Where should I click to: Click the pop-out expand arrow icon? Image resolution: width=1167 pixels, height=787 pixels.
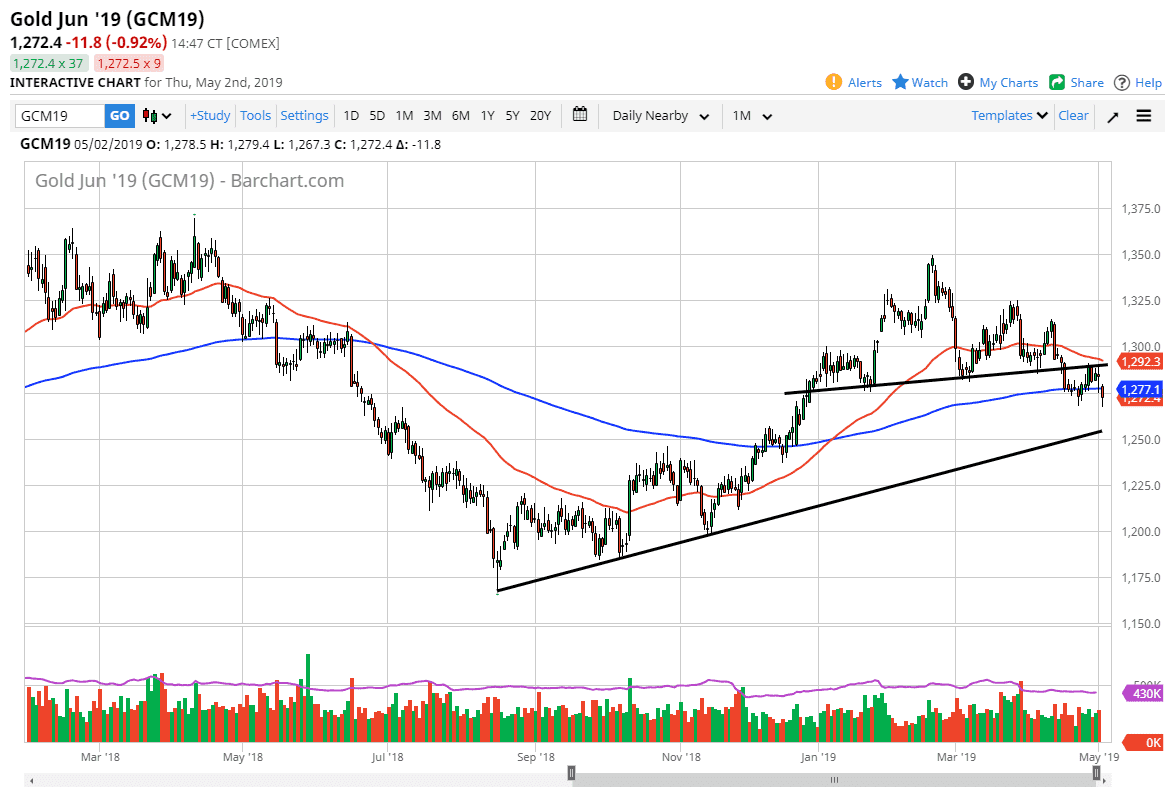[1113, 117]
